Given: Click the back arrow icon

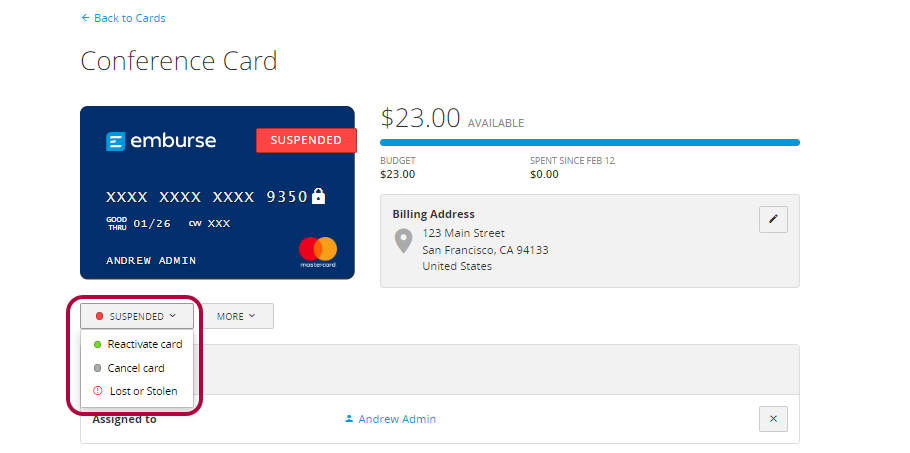Looking at the screenshot, I should click(85, 18).
